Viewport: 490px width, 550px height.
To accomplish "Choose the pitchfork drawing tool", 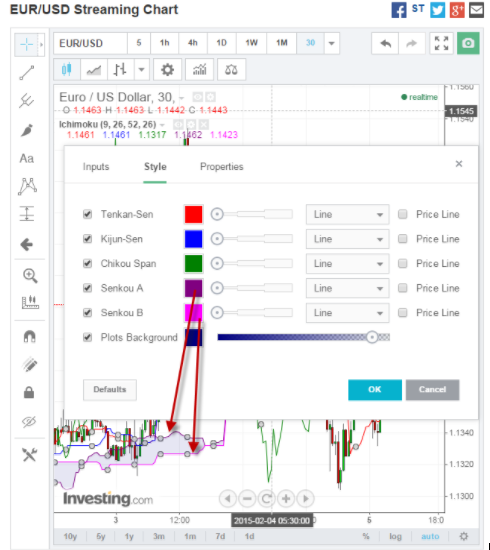I will 27,101.
